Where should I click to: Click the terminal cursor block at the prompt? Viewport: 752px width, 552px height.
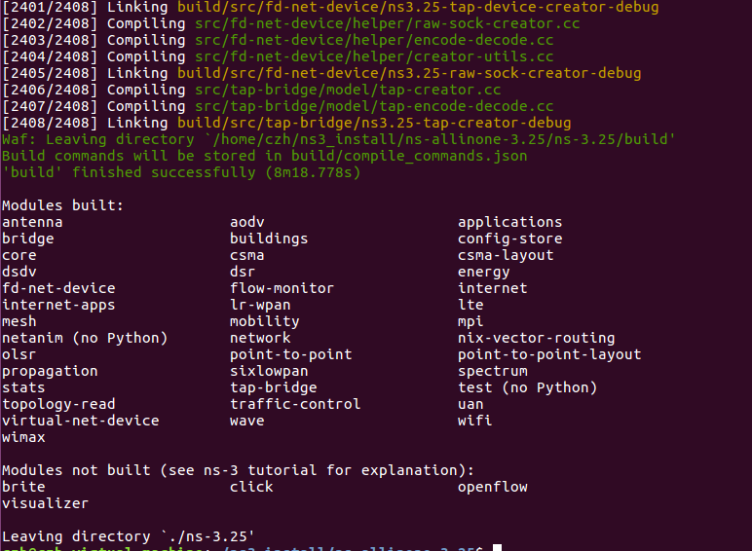click(x=497, y=548)
